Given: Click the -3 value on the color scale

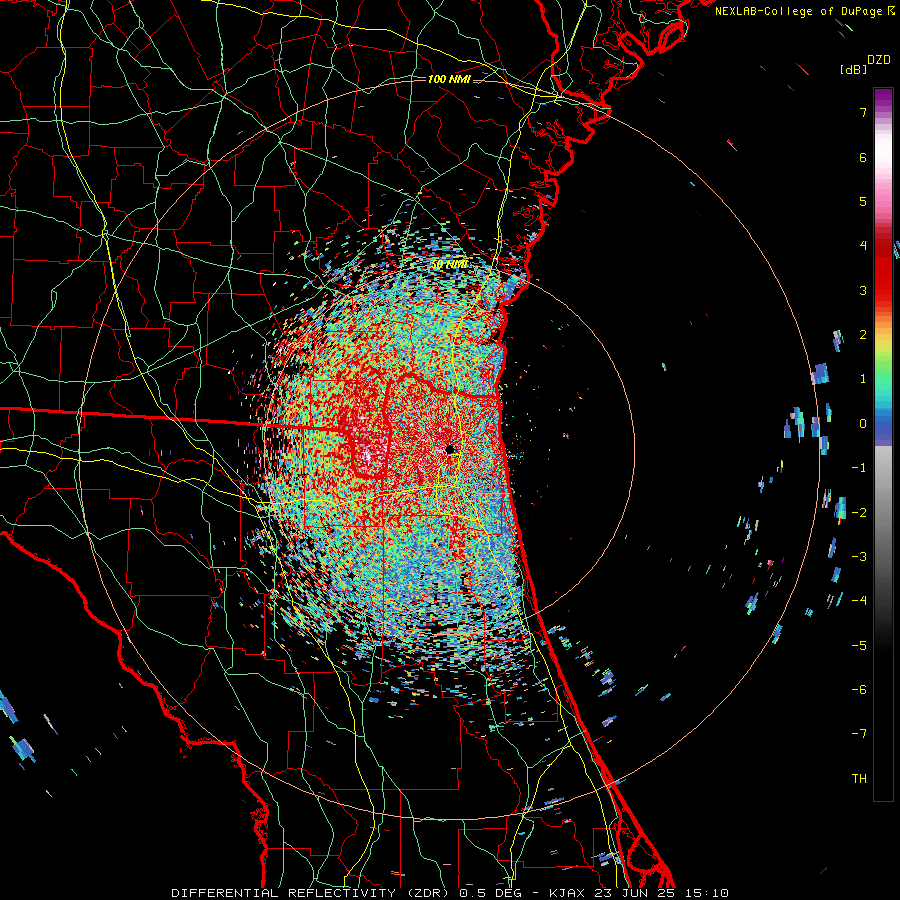Looking at the screenshot, I should point(859,557).
